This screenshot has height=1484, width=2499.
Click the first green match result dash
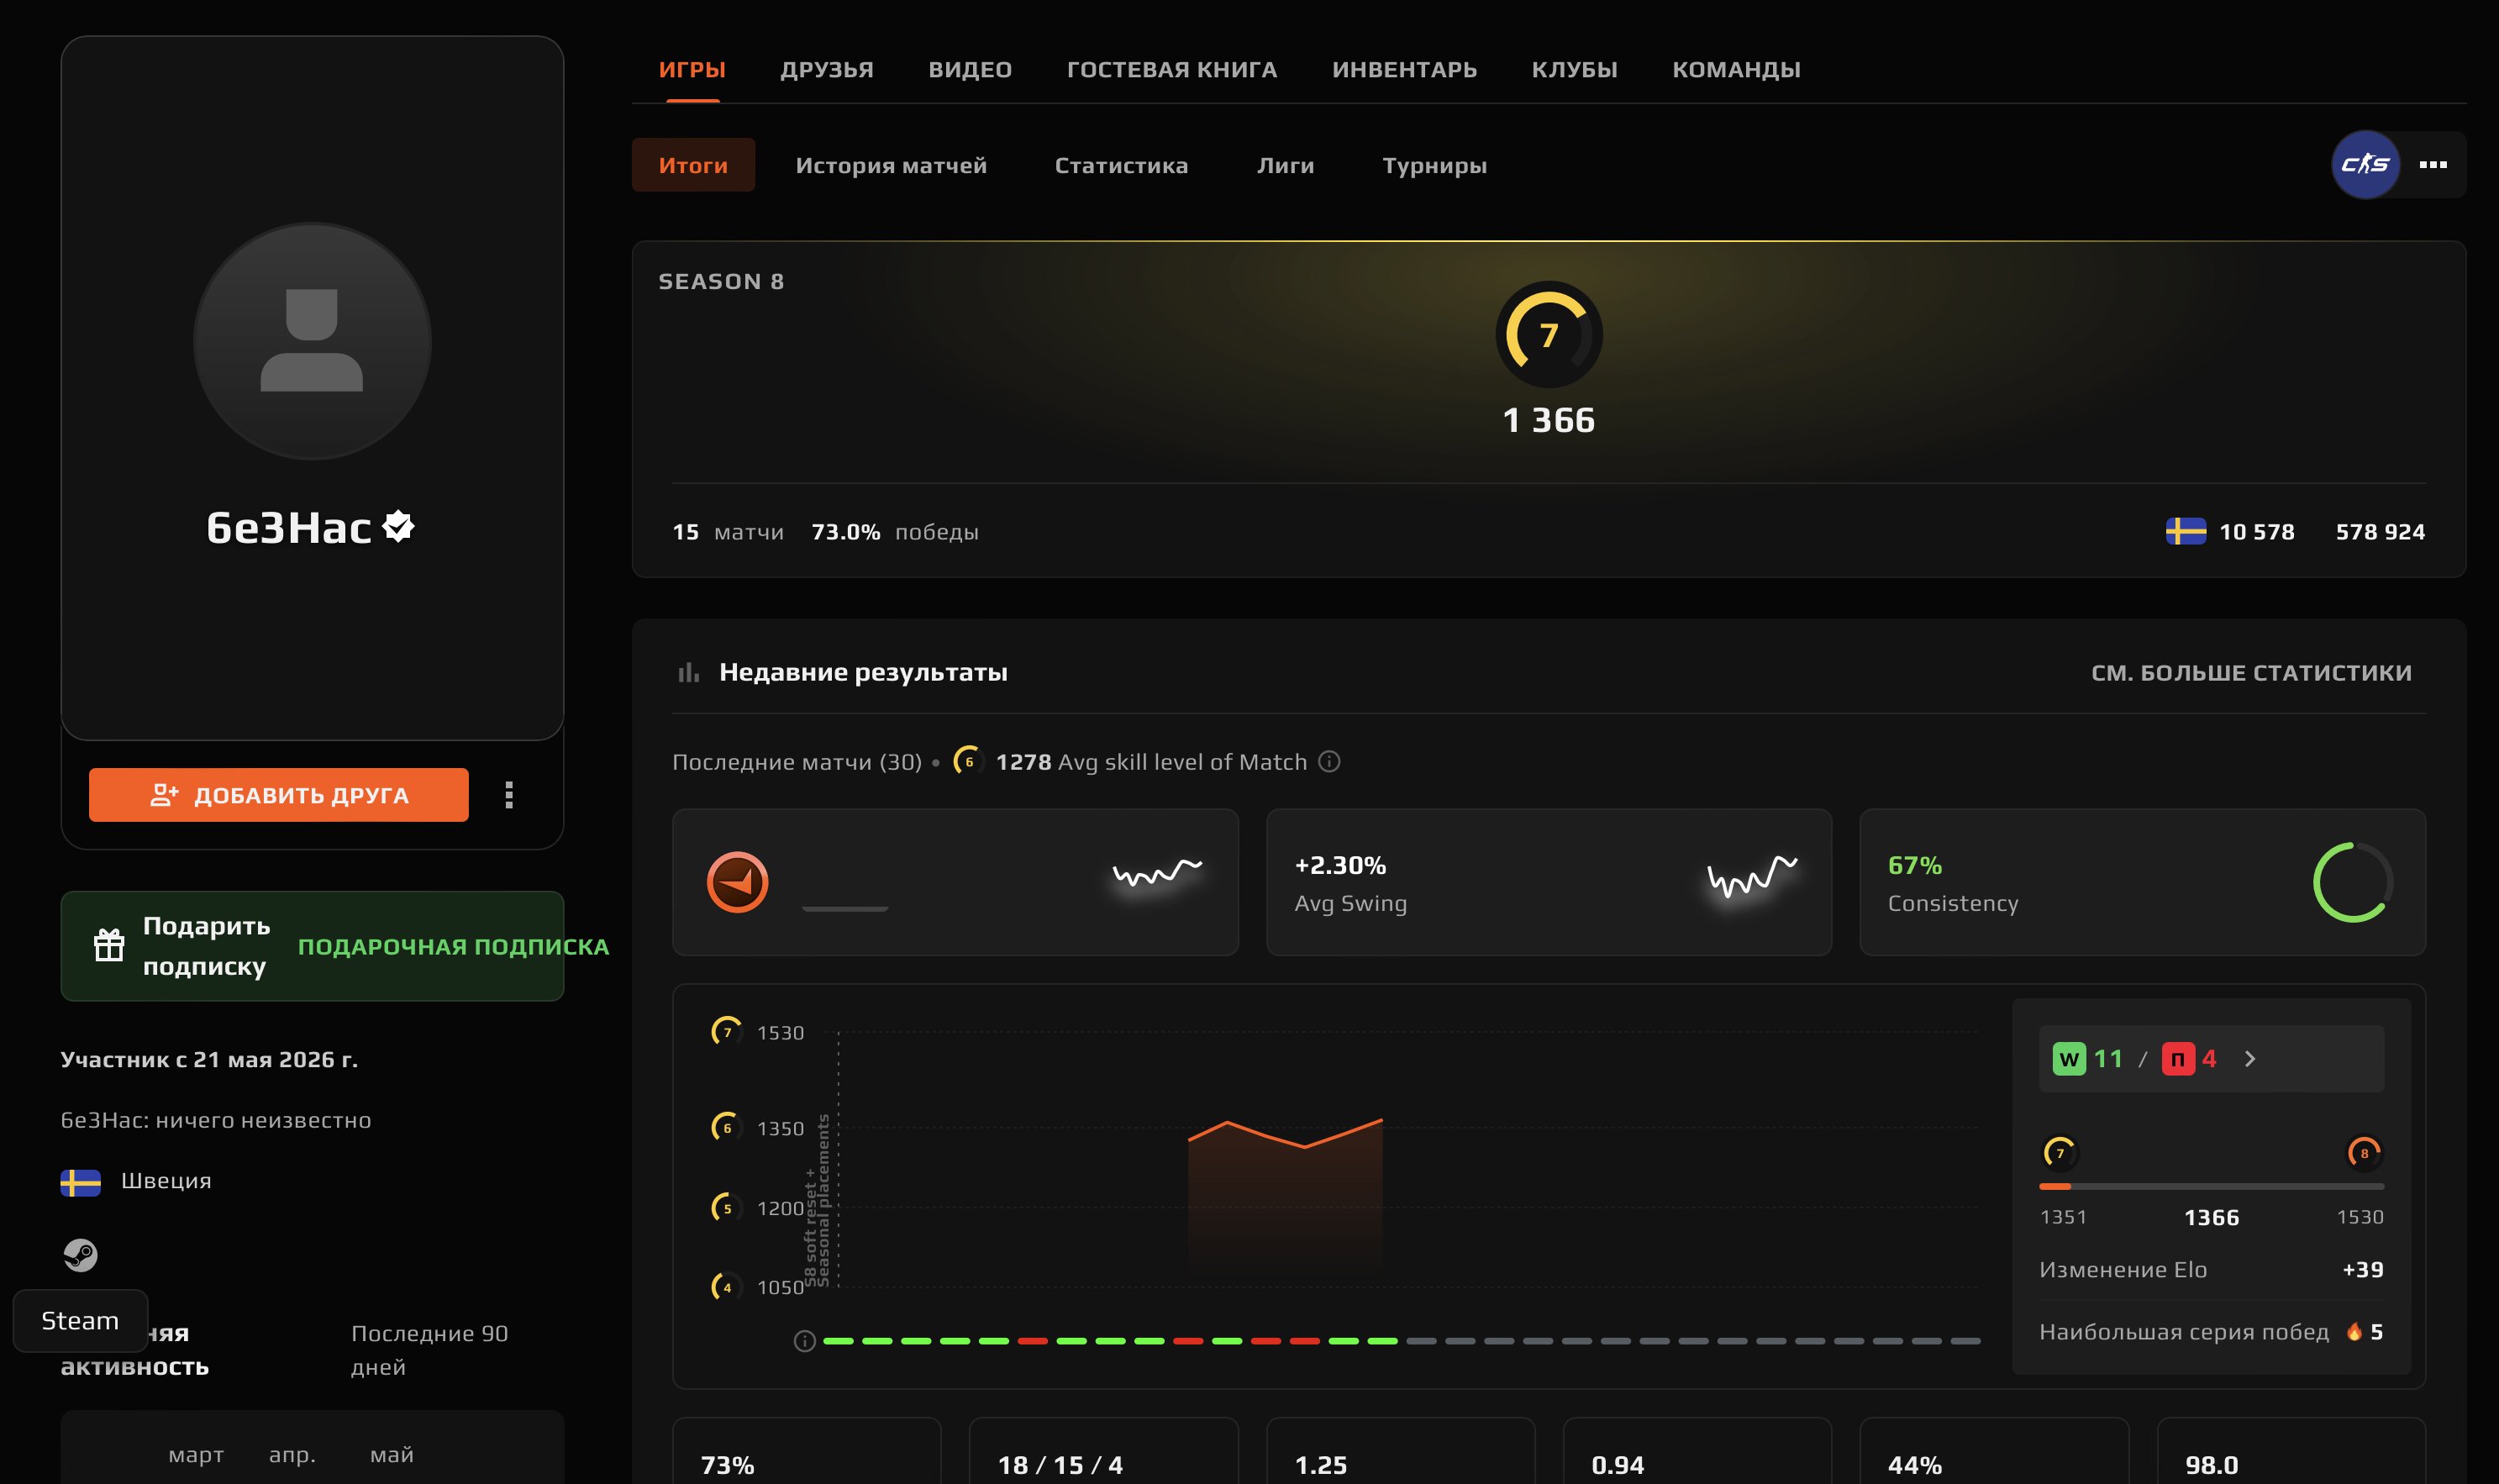click(838, 1341)
